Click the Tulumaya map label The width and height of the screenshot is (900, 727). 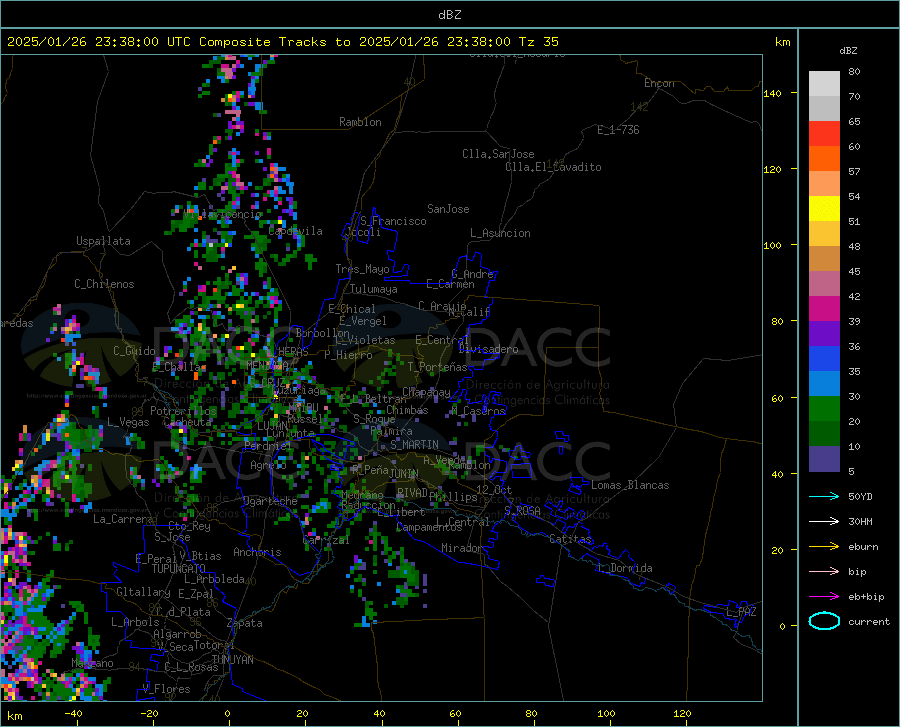click(x=374, y=289)
